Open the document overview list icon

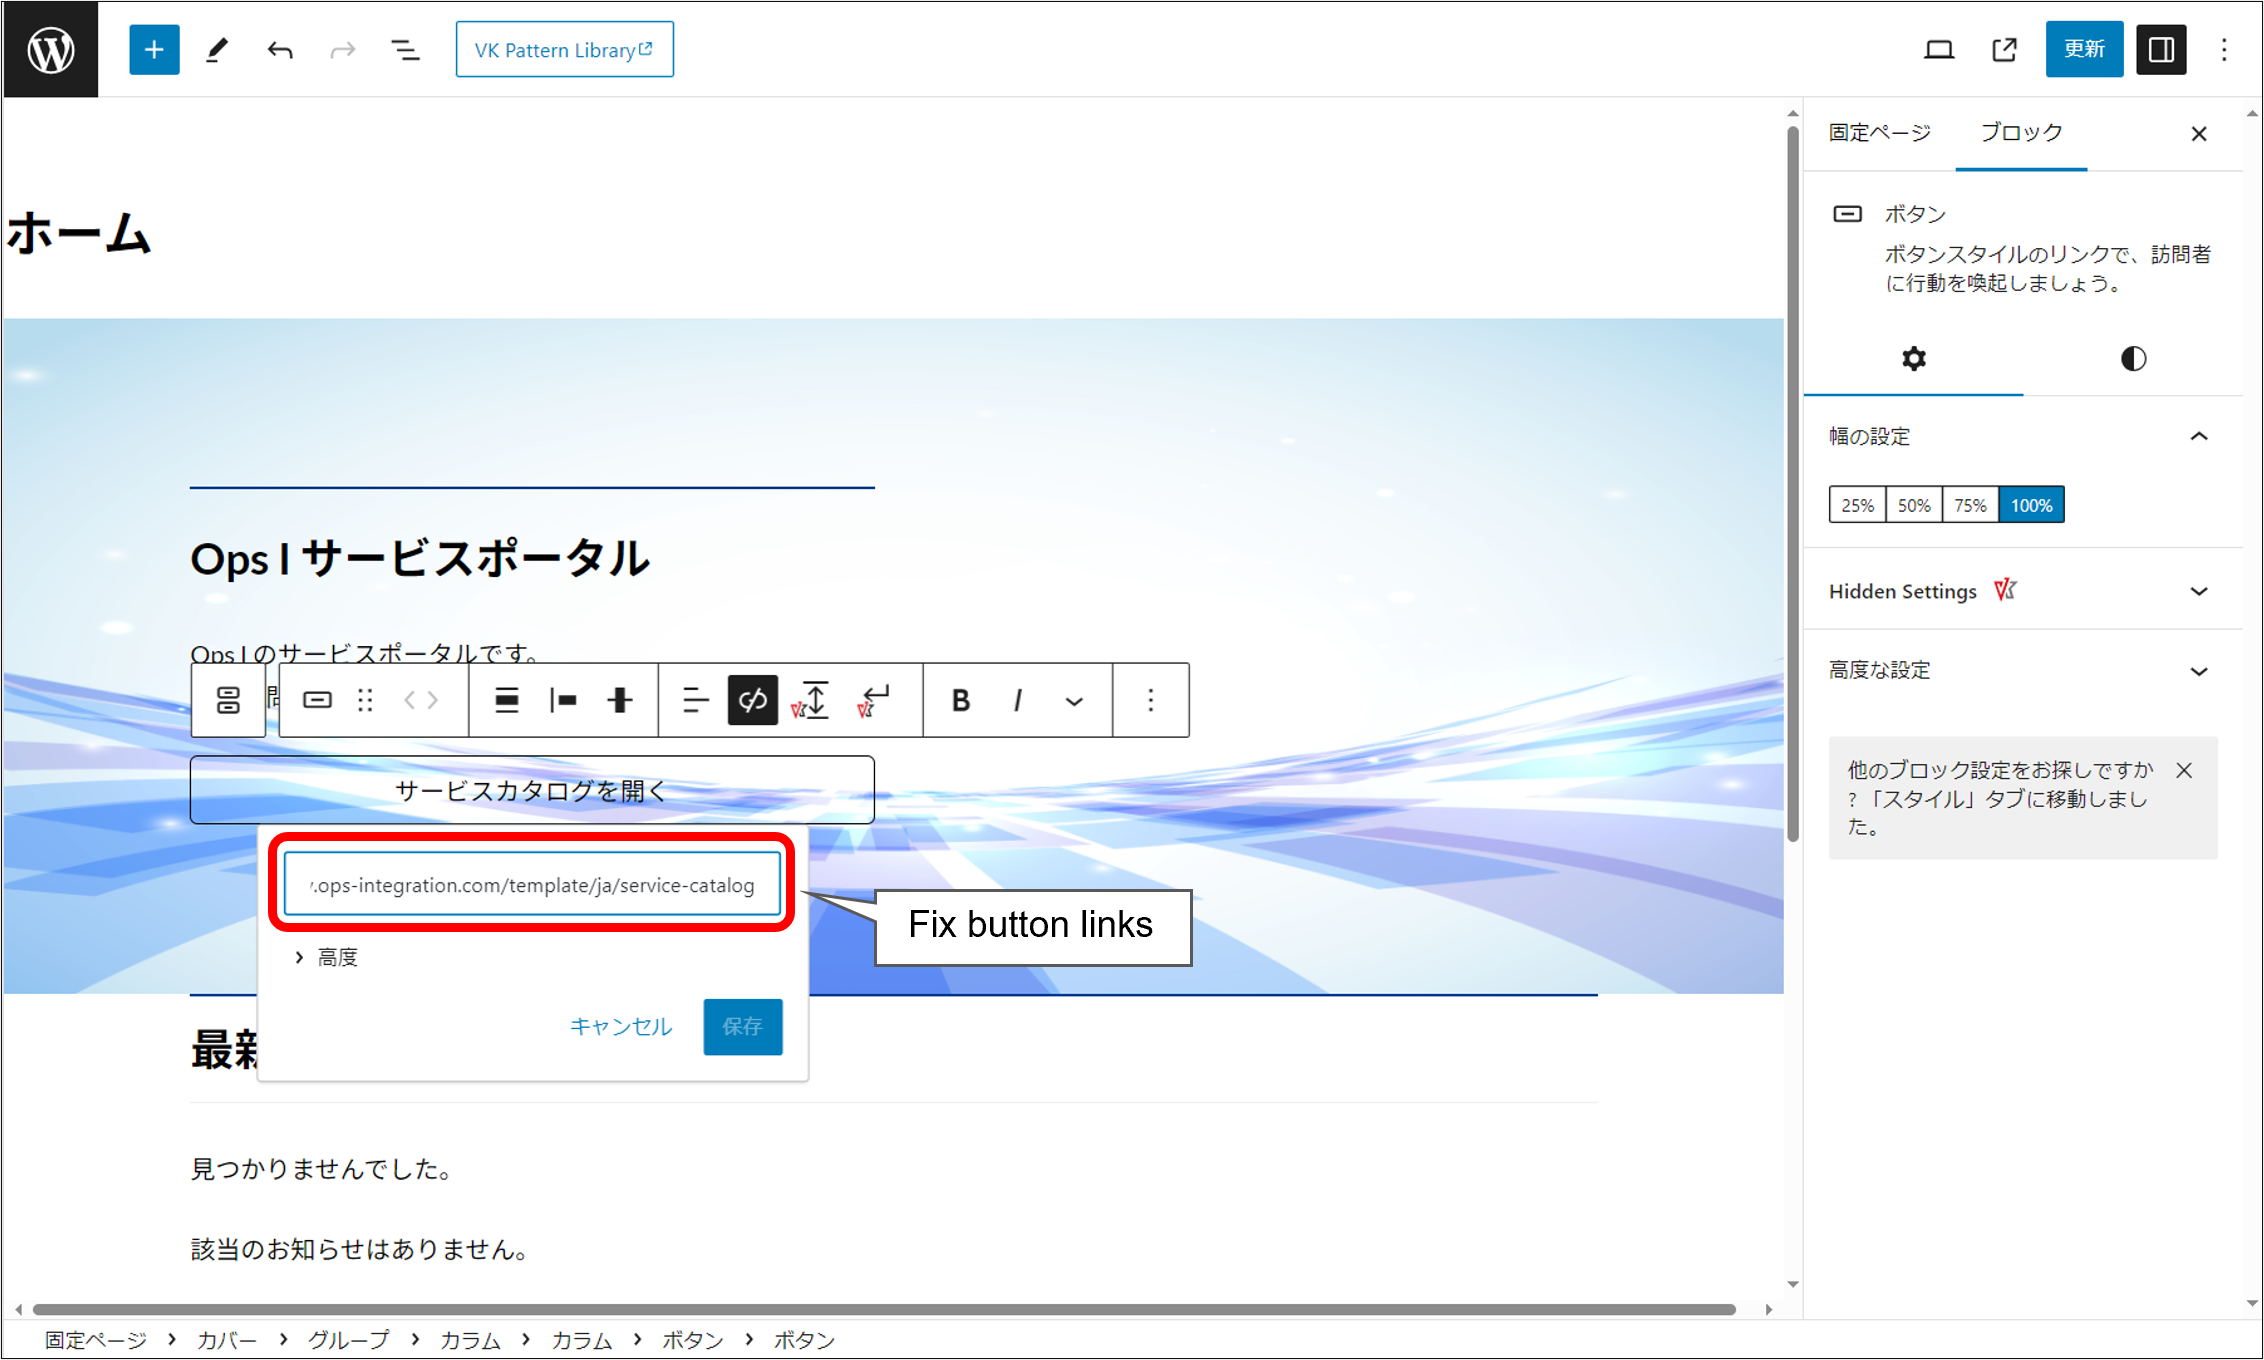[405, 50]
